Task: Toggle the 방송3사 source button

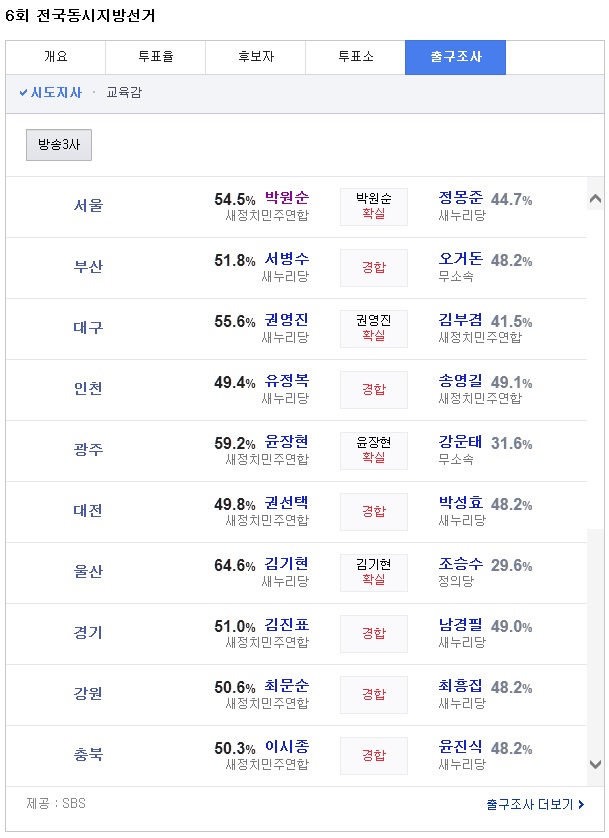Action: tap(59, 145)
